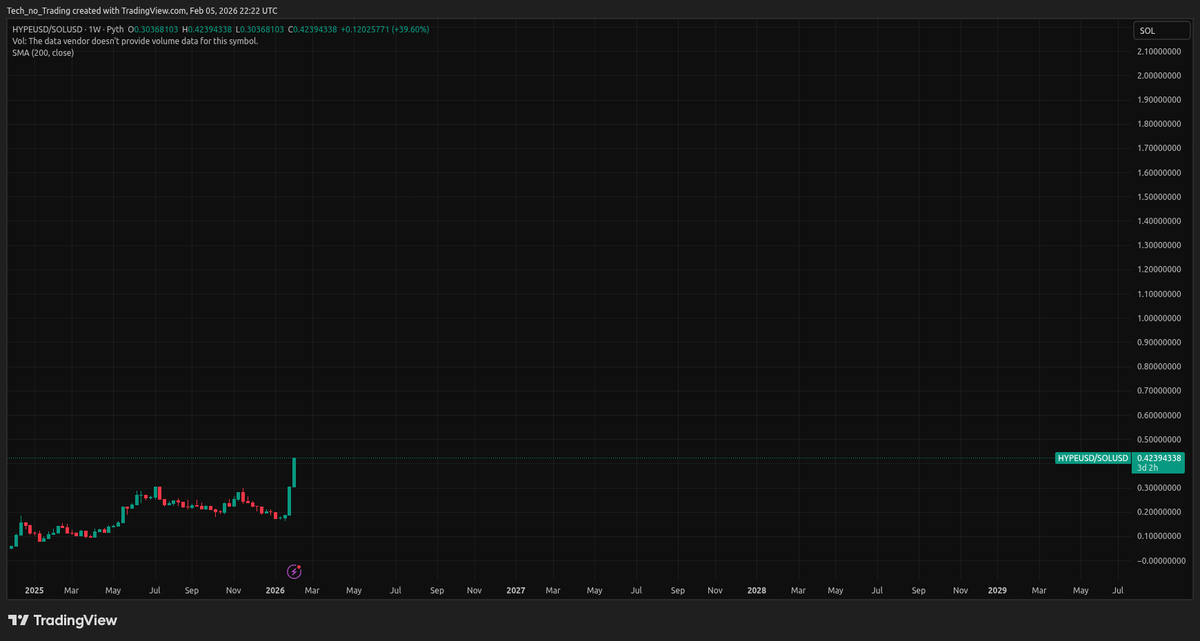Click the 1.40000000 price axis label
1200x641 pixels.
[1161, 221]
